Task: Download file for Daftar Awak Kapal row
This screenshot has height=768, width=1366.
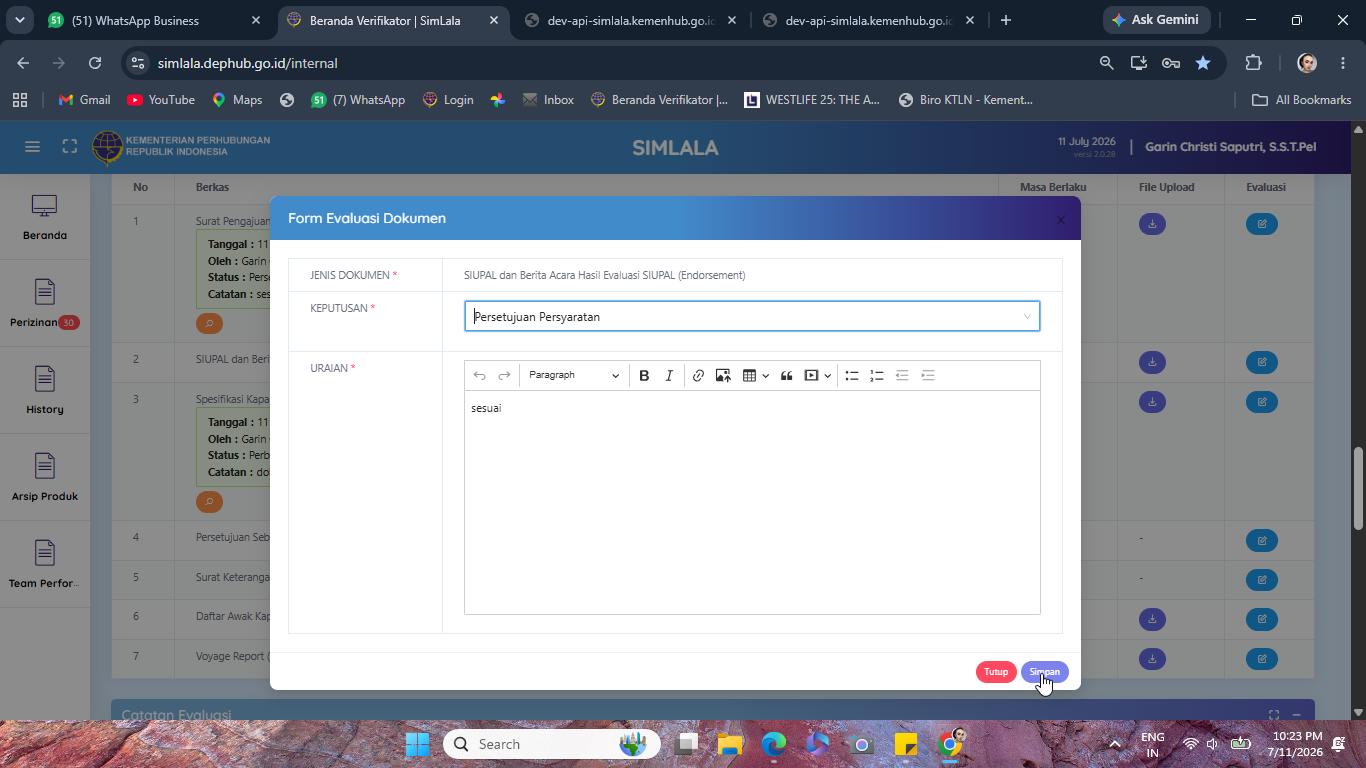Action: pos(1152,620)
